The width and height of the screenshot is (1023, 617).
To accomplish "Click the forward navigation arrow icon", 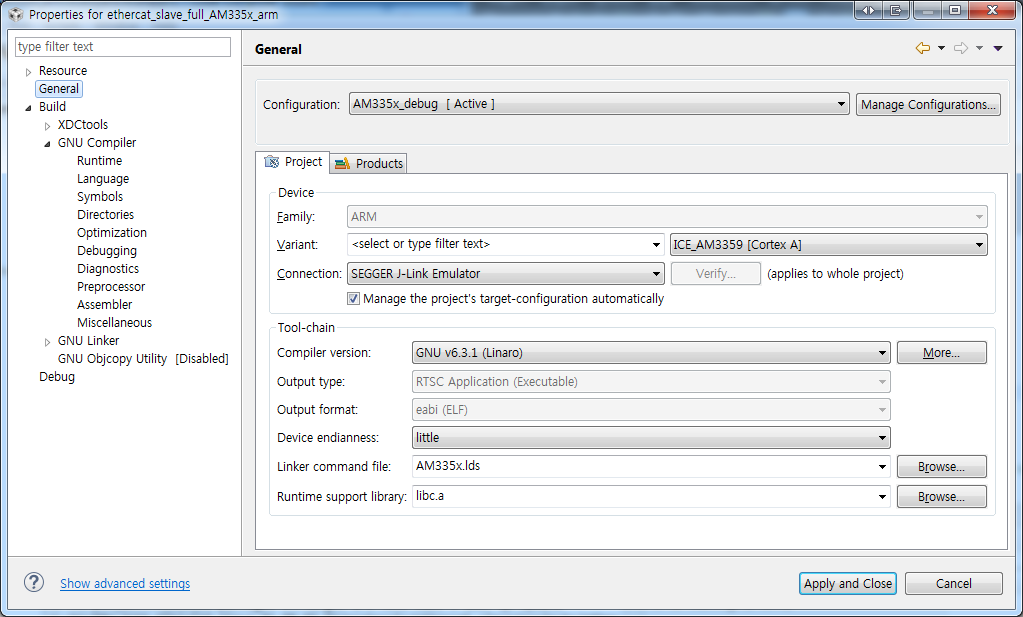I will tap(960, 48).
